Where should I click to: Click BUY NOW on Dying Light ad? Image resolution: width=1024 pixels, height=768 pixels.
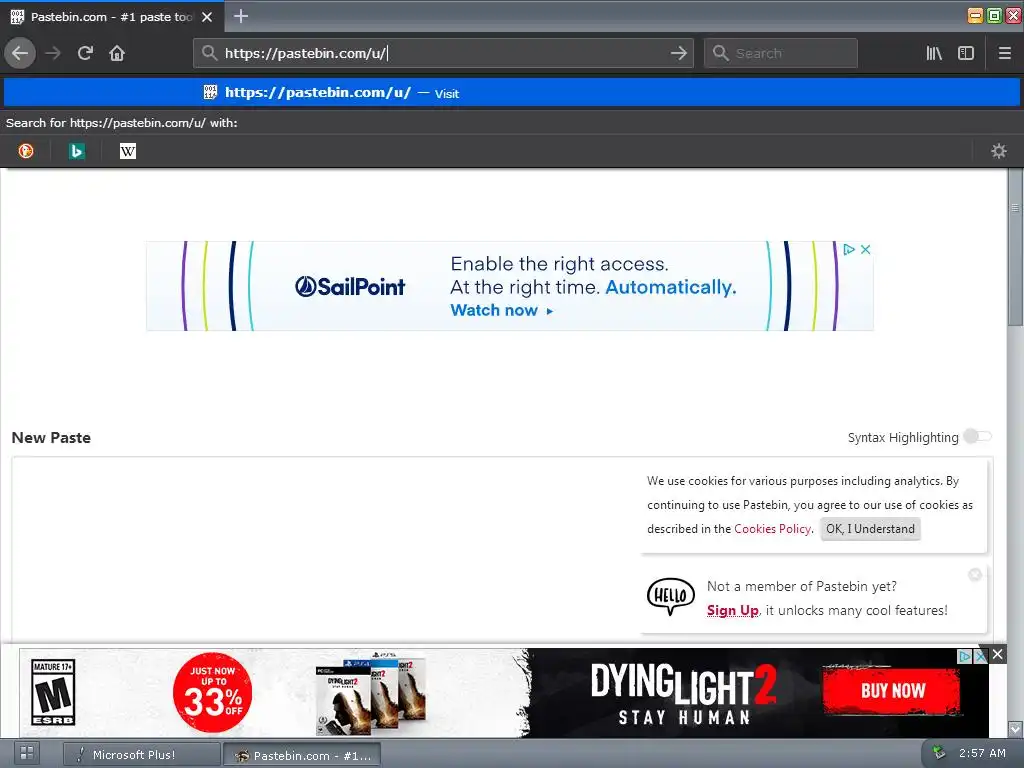tap(892, 690)
